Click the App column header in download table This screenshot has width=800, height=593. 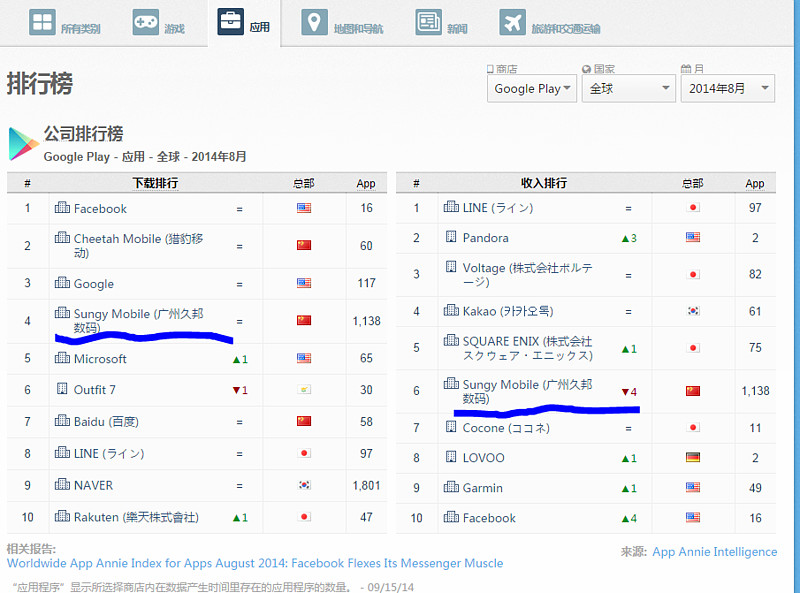tap(366, 183)
